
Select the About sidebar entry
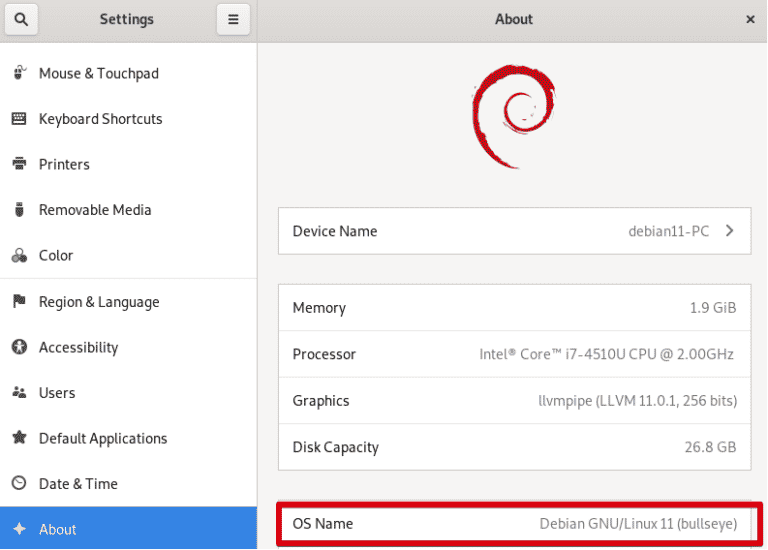point(128,528)
